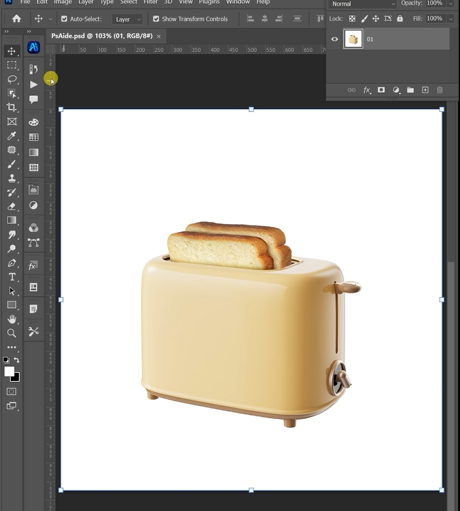Open the Window menu

click(x=238, y=2)
